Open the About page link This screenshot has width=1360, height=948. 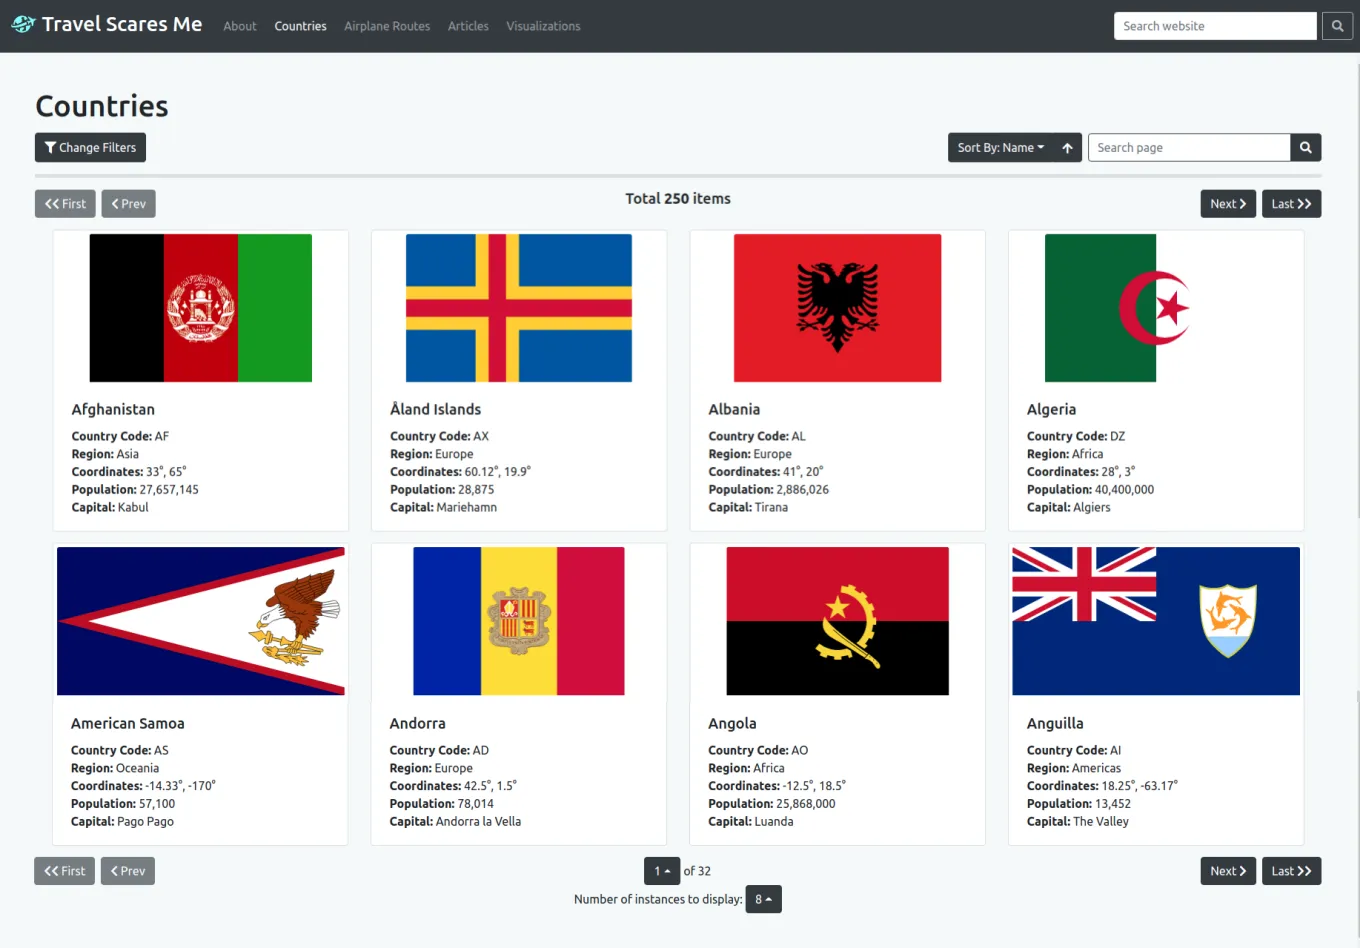pyautogui.click(x=240, y=26)
